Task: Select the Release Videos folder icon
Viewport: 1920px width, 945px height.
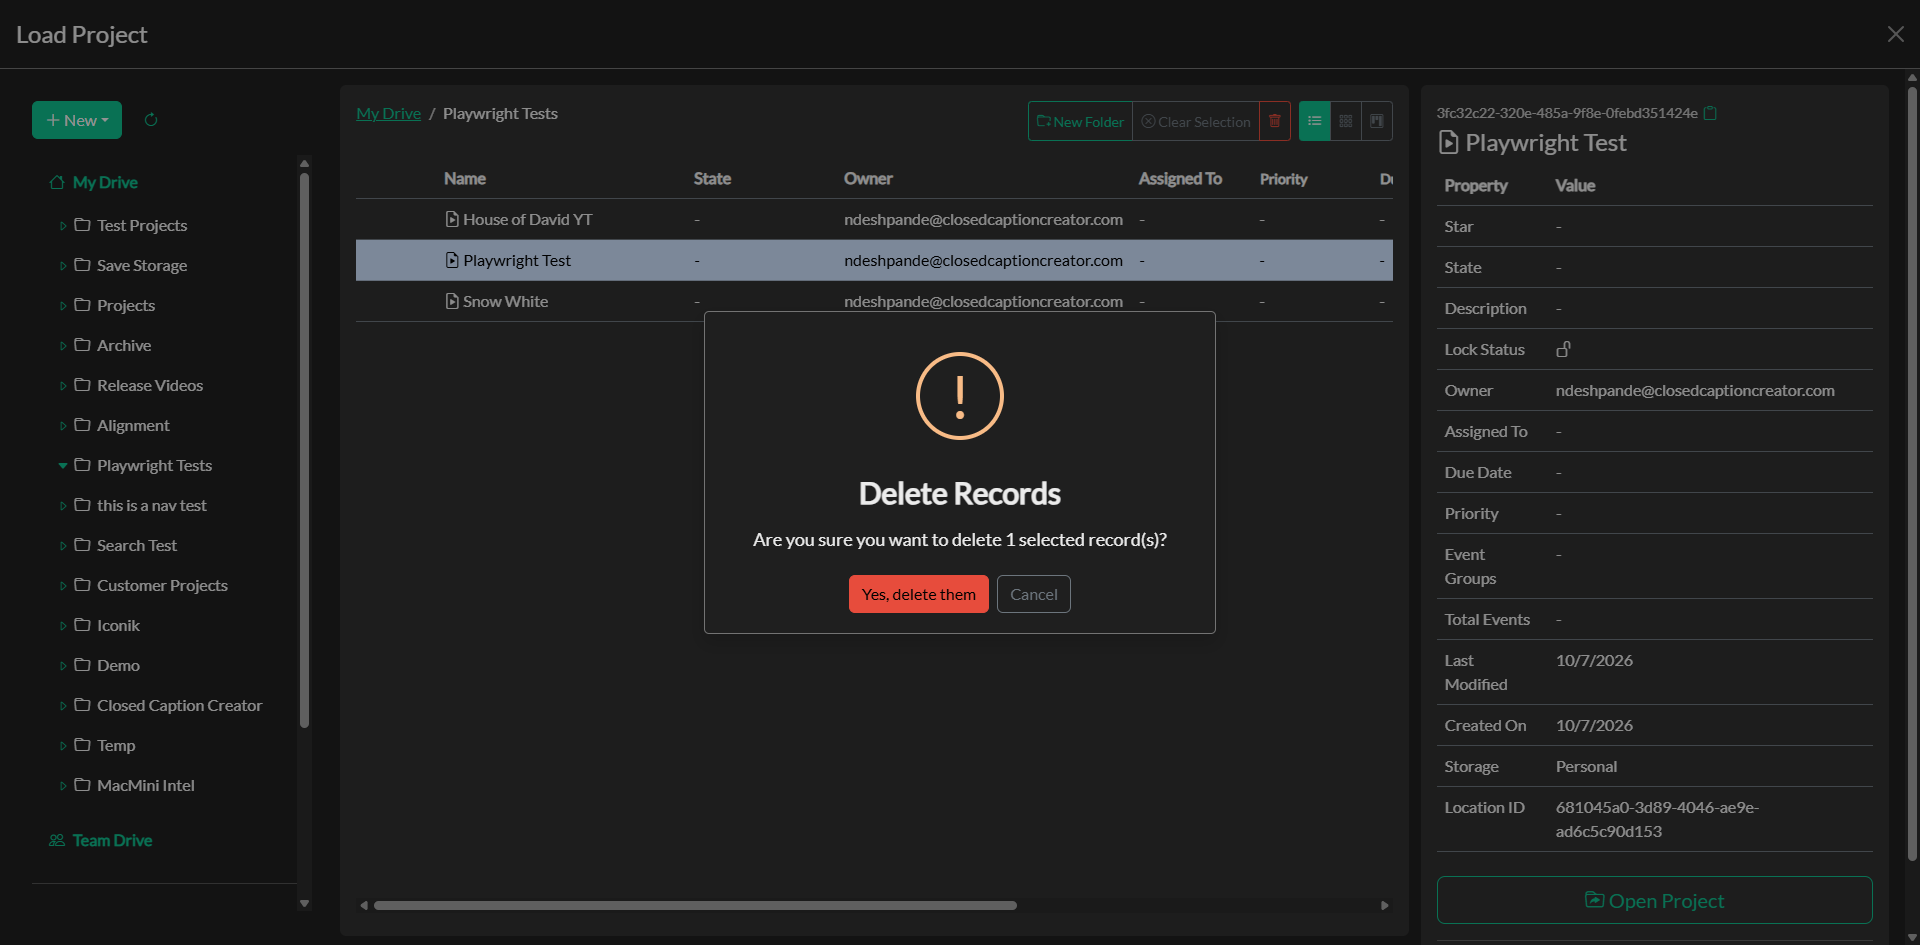Action: 82,385
